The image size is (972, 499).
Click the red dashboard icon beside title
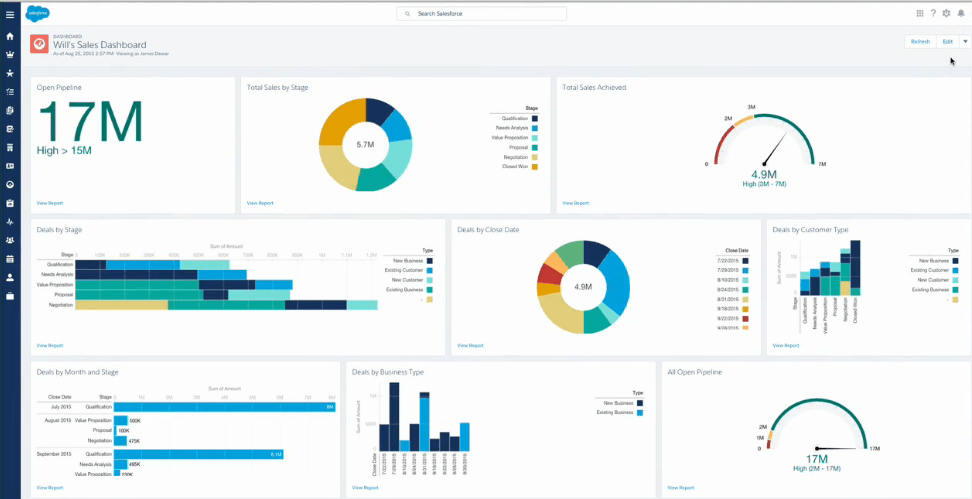coord(39,44)
